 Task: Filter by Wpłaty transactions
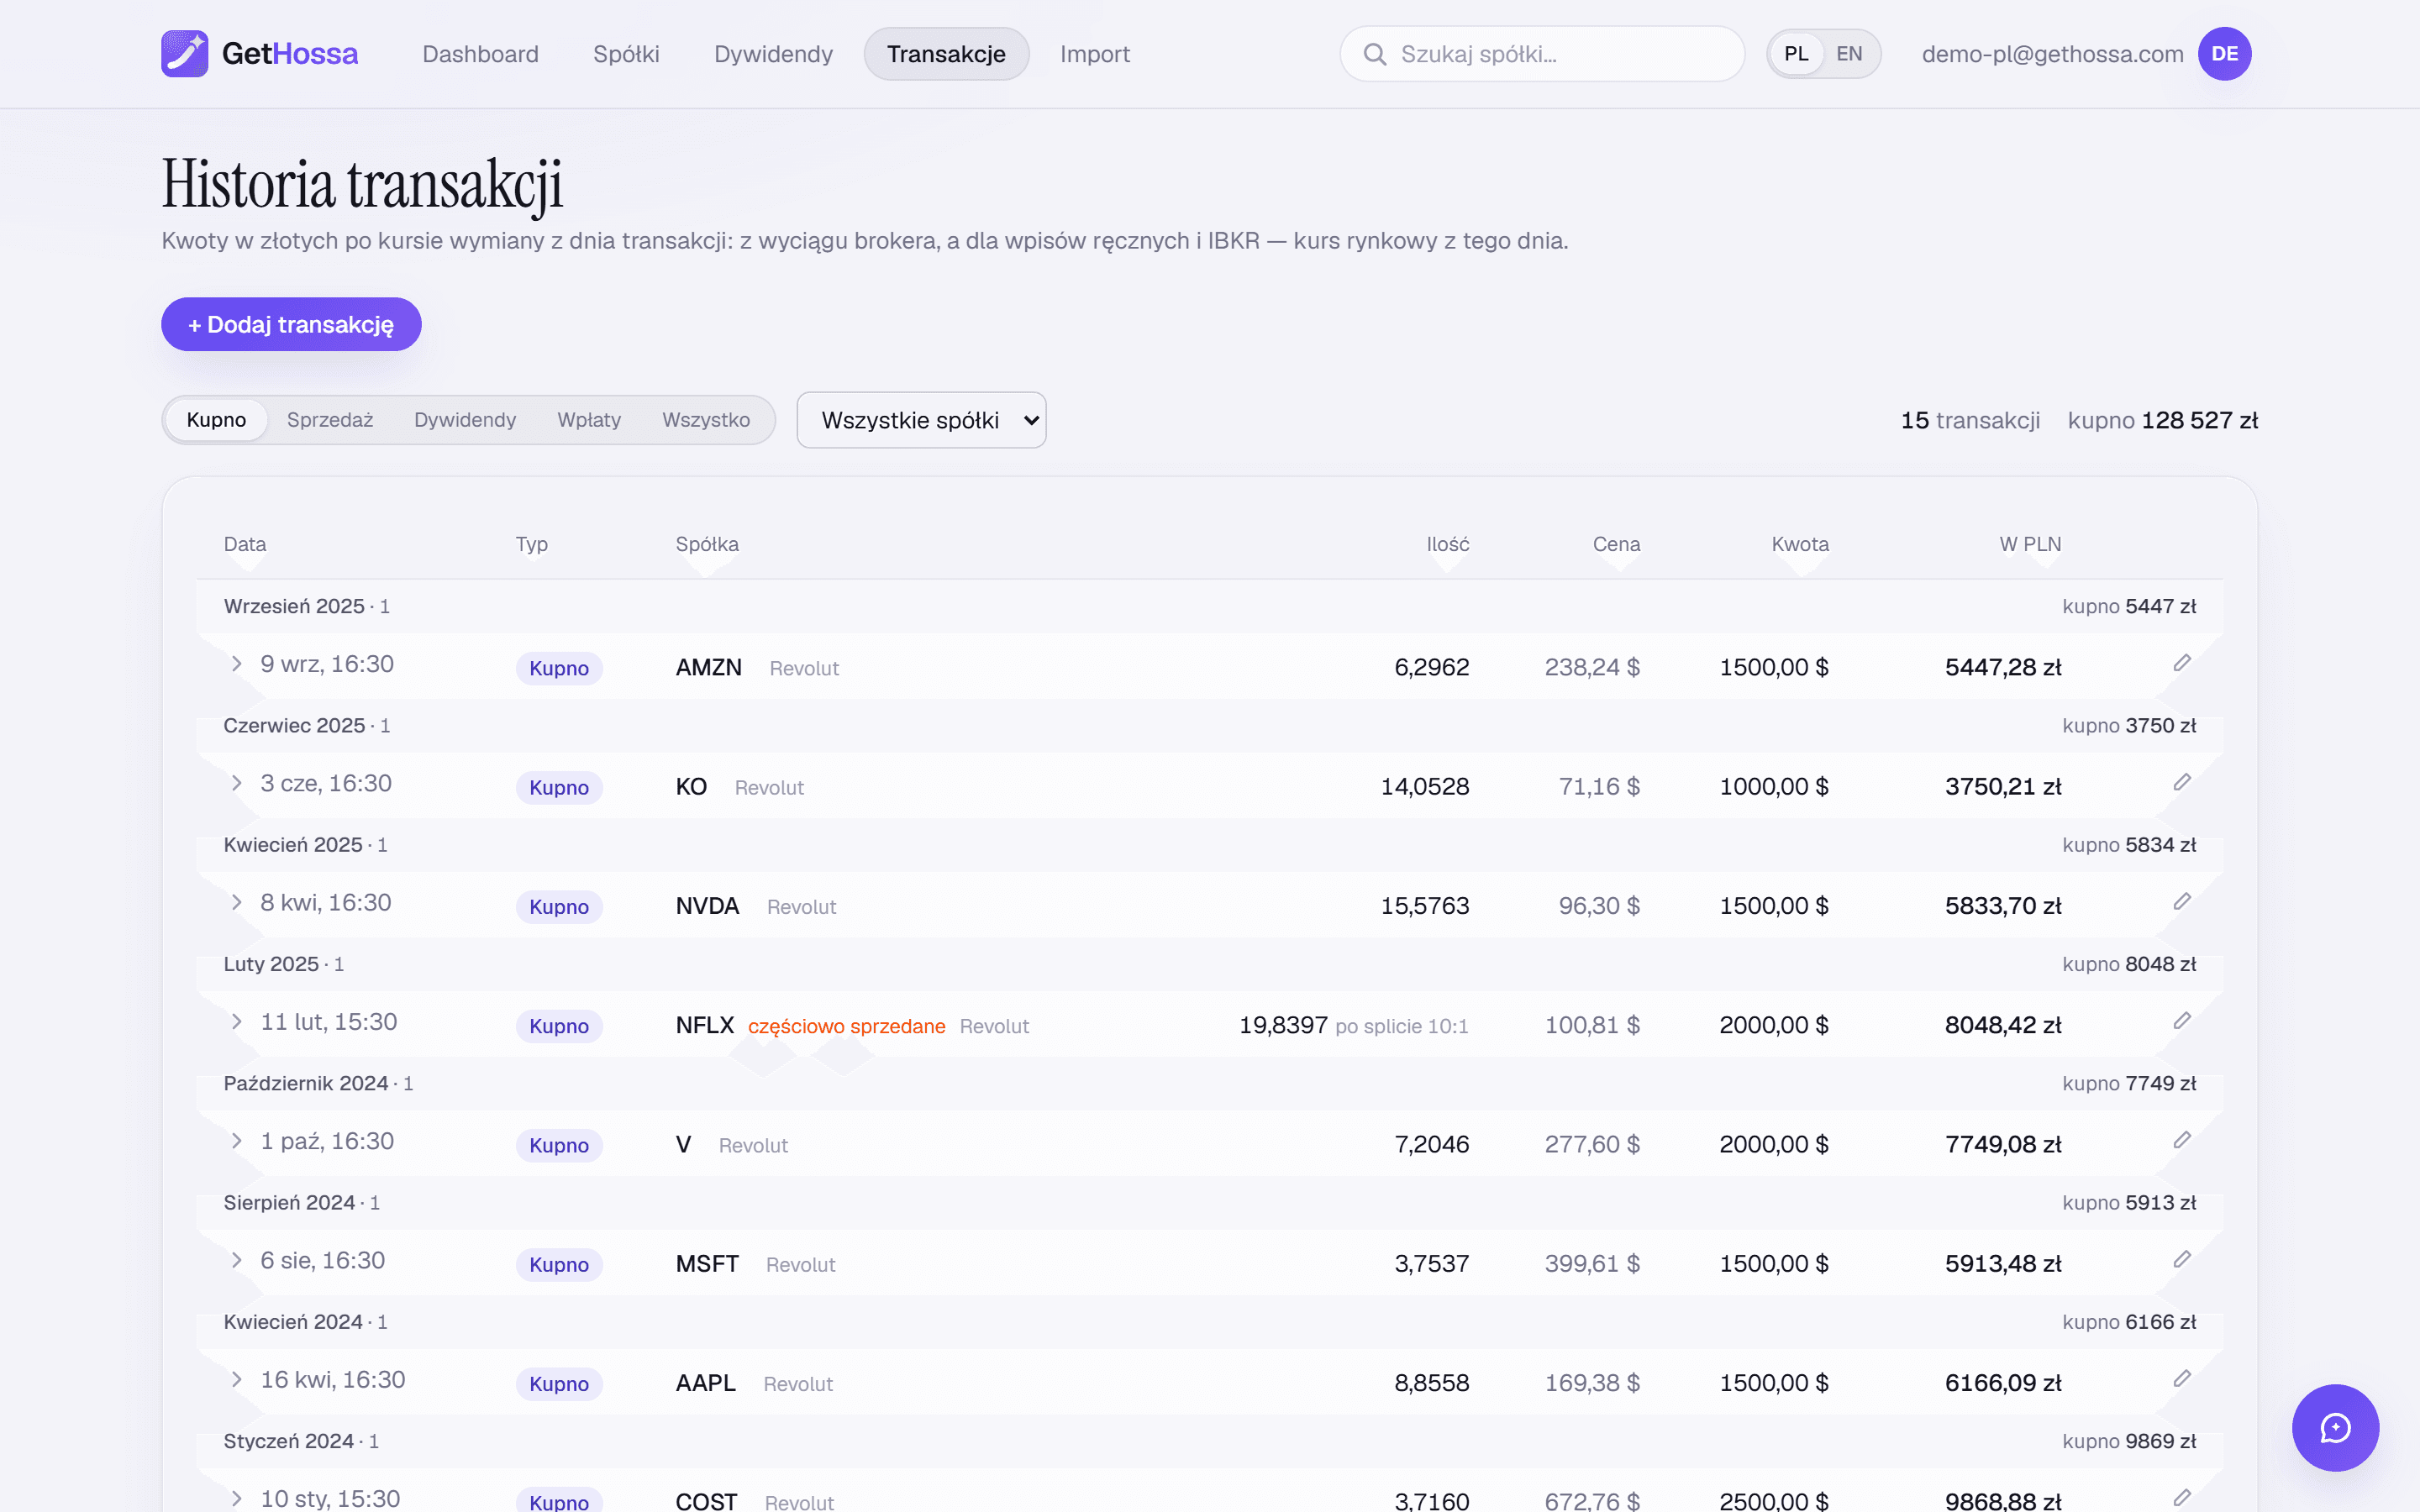(x=589, y=420)
